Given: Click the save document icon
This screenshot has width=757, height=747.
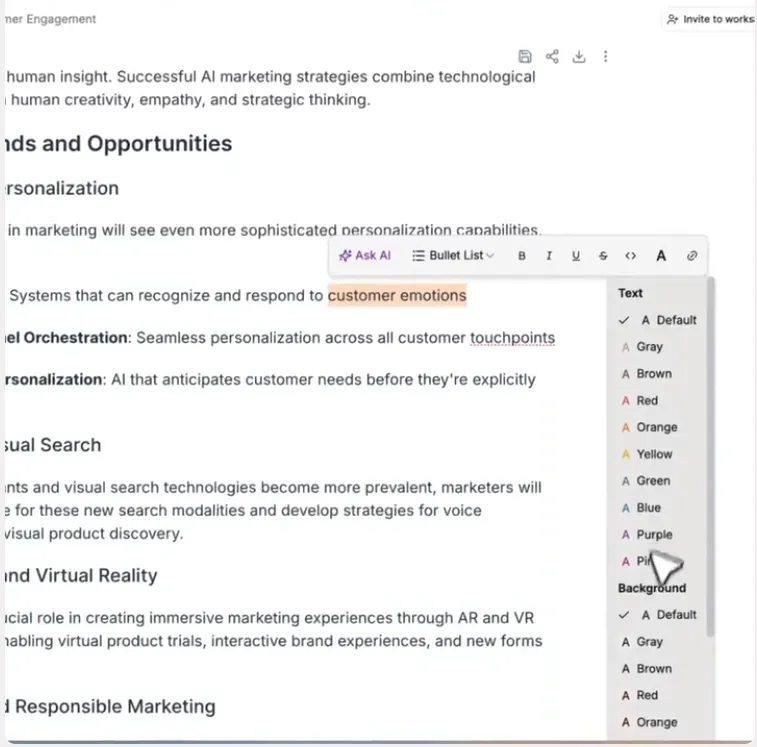Looking at the screenshot, I should [x=525, y=56].
